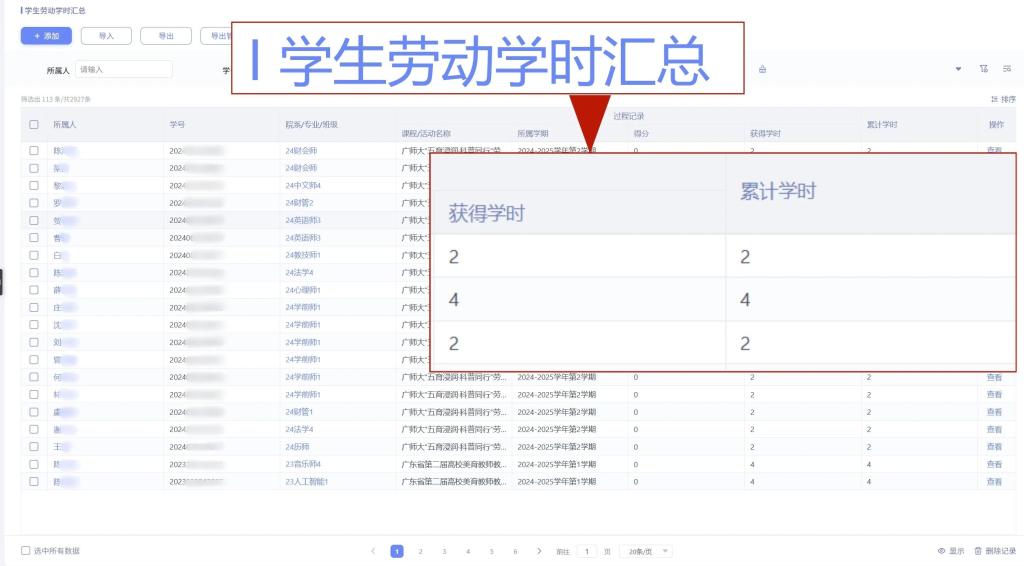The height and width of the screenshot is (566, 1024).
Task: Click the lock icon in filter bar
Action: tap(763, 69)
